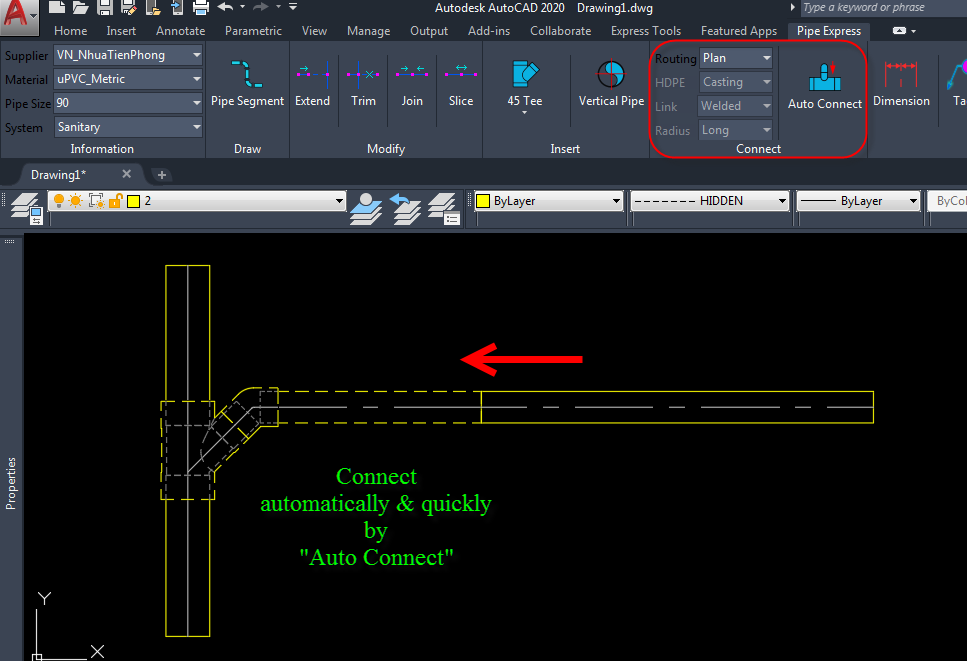The image size is (967, 661).
Task: Click the Redo arrow icon
Action: [x=261, y=7]
